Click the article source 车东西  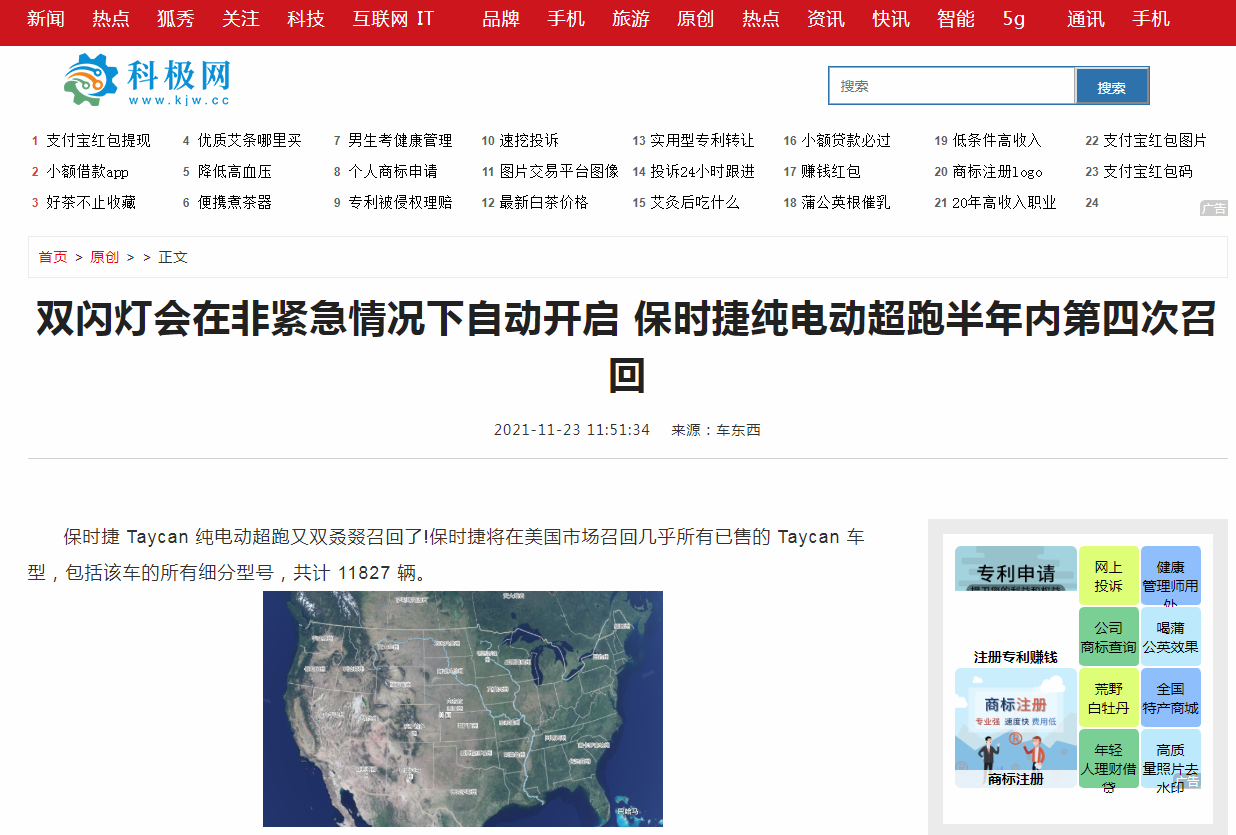(x=738, y=430)
